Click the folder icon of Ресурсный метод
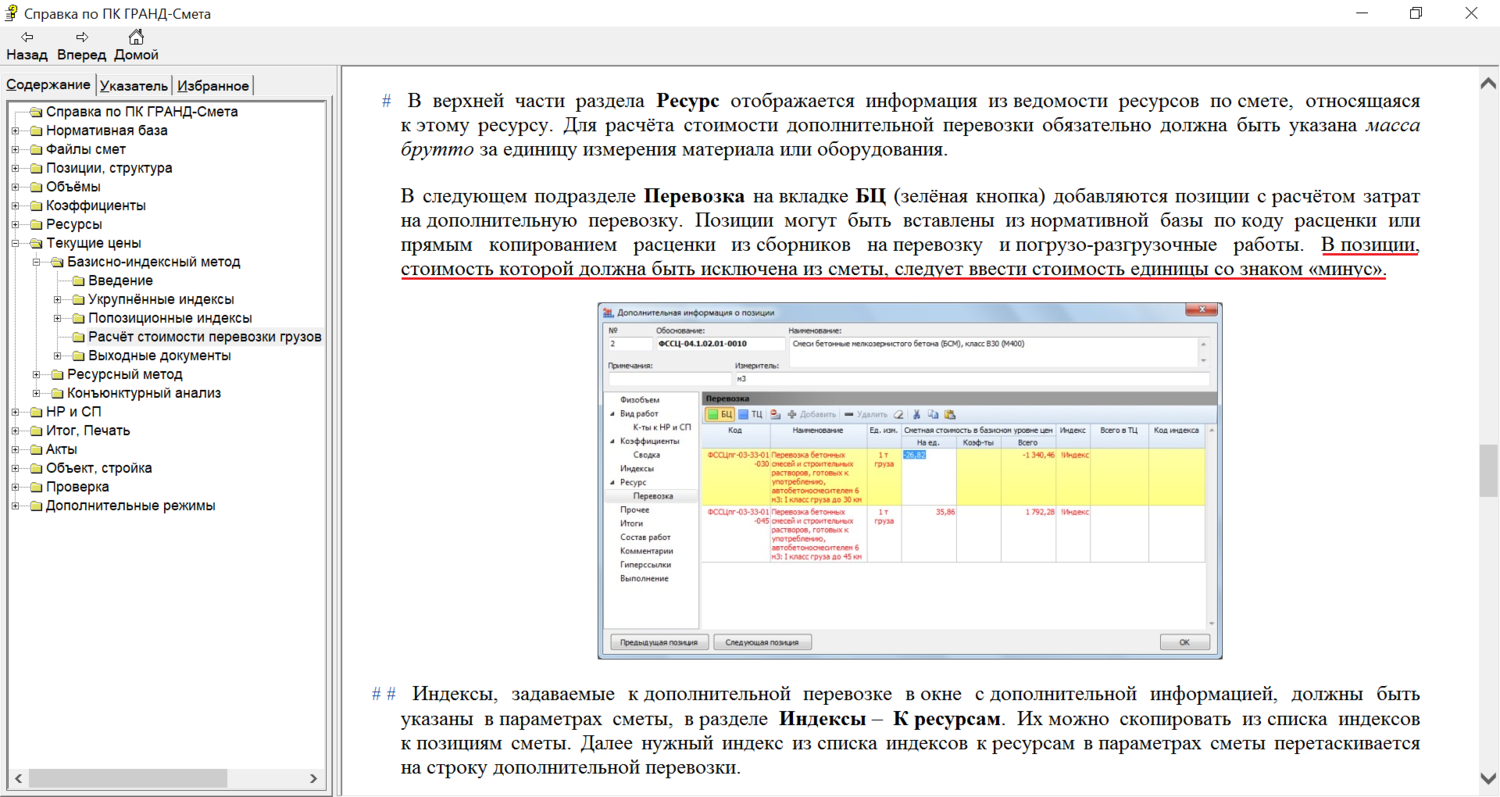Screen dimensions: 1500x797 (x=57, y=374)
